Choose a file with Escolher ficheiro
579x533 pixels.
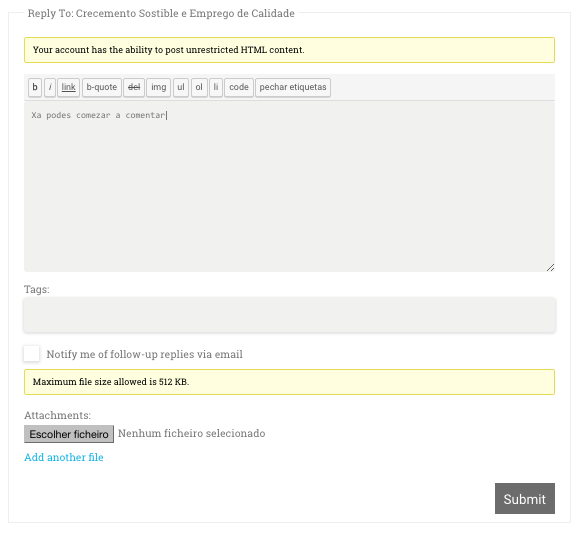(x=69, y=434)
